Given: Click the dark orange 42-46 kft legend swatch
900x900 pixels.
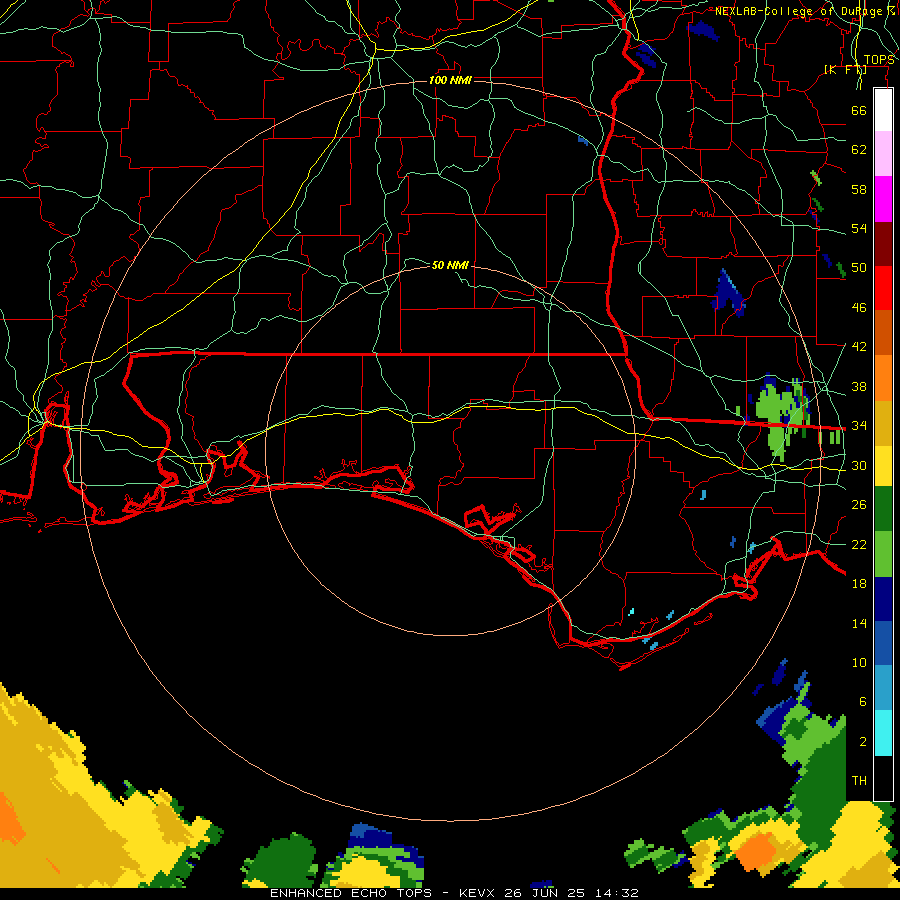Looking at the screenshot, I should tap(883, 332).
